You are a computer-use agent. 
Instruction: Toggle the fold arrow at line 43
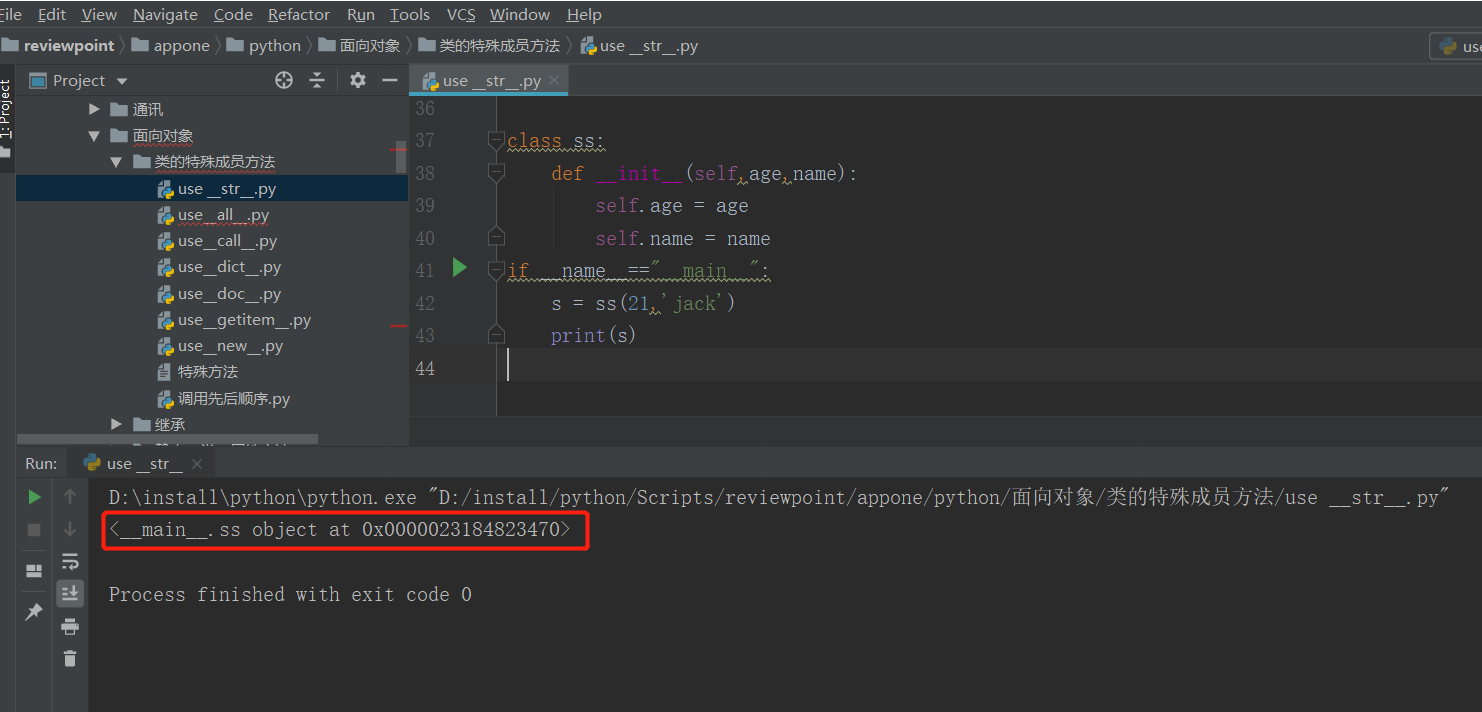coord(496,334)
